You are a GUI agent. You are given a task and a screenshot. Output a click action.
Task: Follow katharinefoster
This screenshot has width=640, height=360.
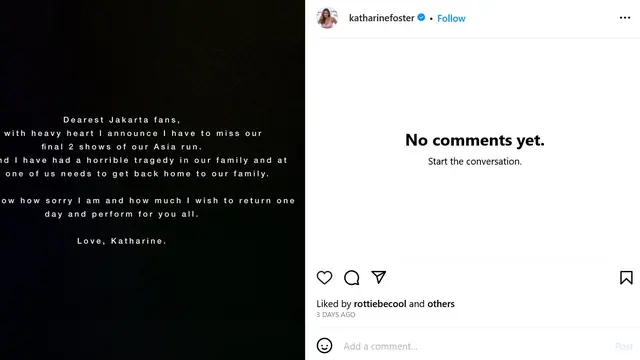point(451,18)
